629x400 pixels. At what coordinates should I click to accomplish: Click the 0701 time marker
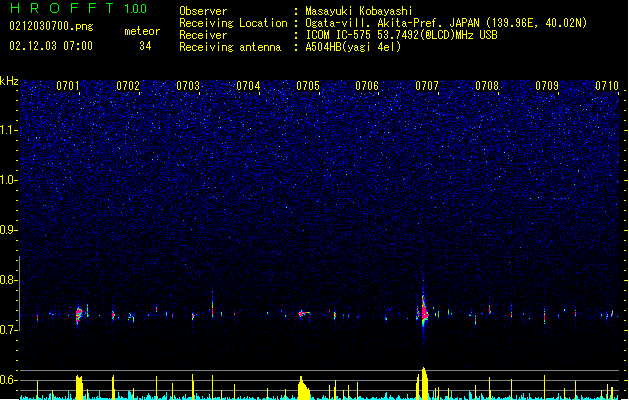pyautogui.click(x=68, y=86)
